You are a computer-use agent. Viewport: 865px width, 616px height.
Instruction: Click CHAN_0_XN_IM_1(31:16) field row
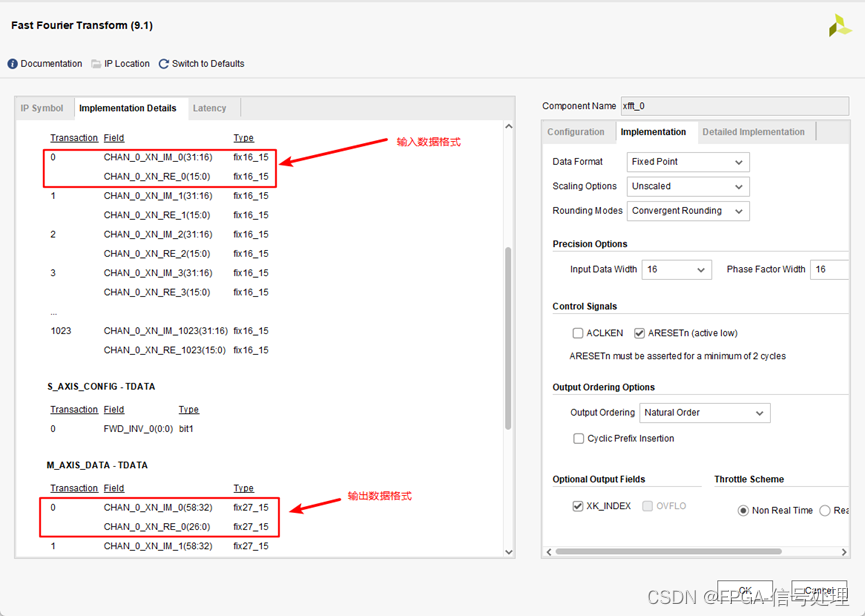pos(158,196)
